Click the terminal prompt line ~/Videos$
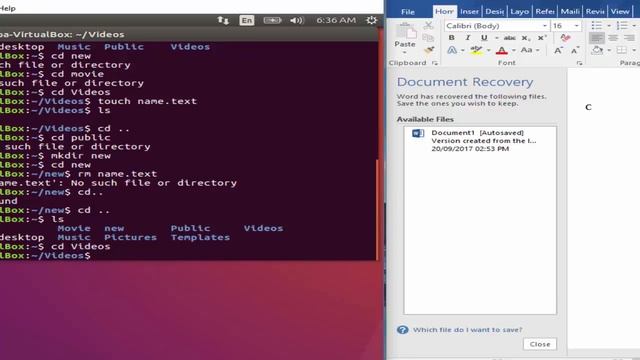This screenshot has width=640, height=360. pyautogui.click(x=45, y=256)
